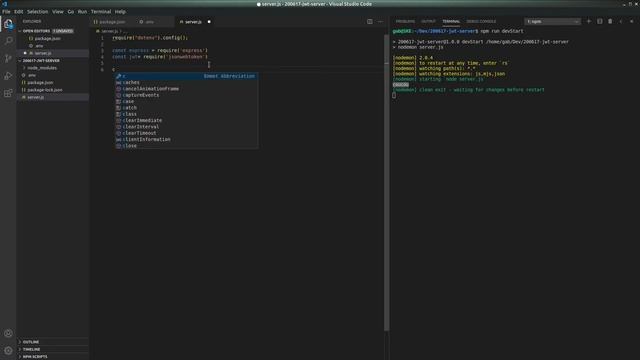This screenshot has height=360, width=640.
Task: Open the File menu
Action: tap(6, 12)
